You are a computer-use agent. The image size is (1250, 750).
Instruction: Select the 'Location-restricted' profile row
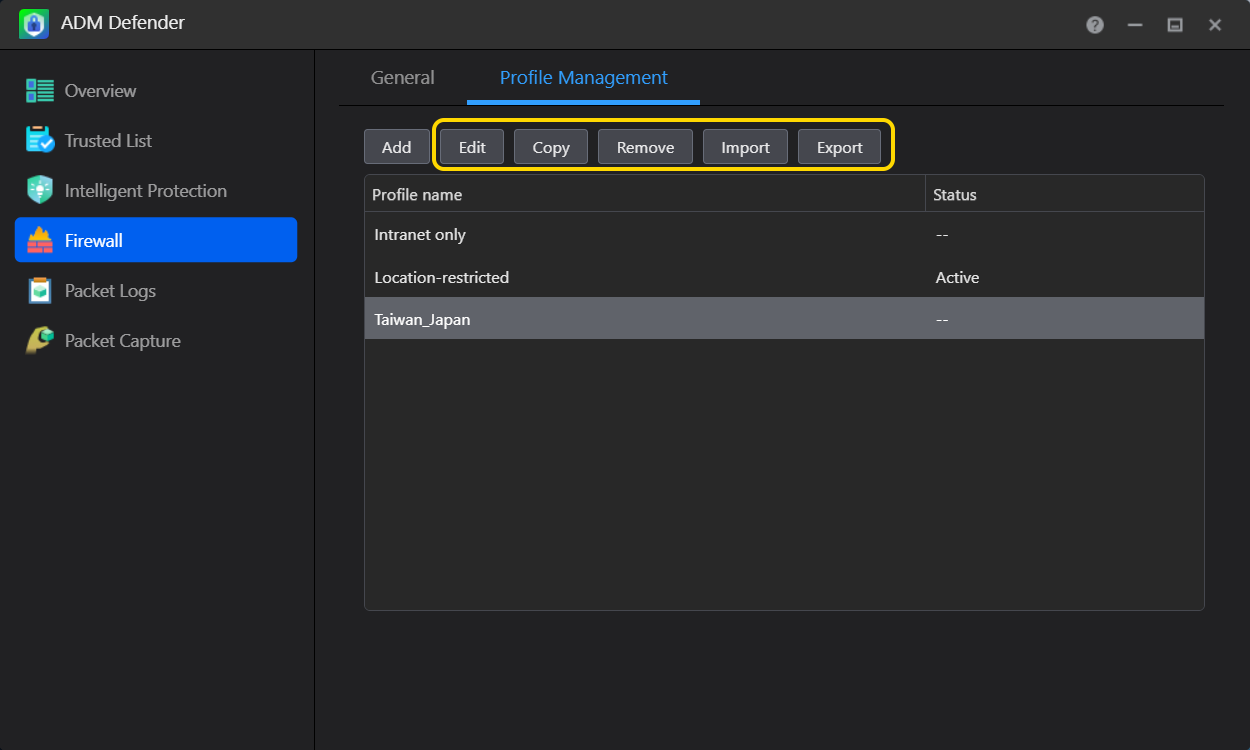tap(784, 277)
